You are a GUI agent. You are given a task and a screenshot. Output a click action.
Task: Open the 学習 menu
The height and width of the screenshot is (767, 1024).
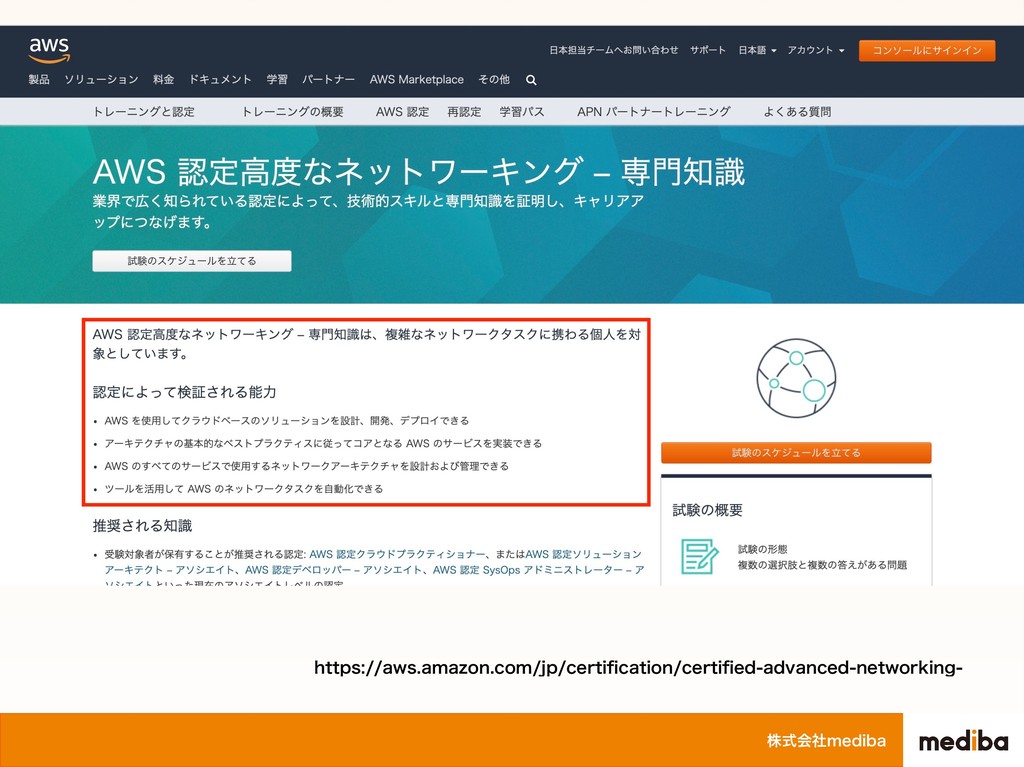[277, 80]
